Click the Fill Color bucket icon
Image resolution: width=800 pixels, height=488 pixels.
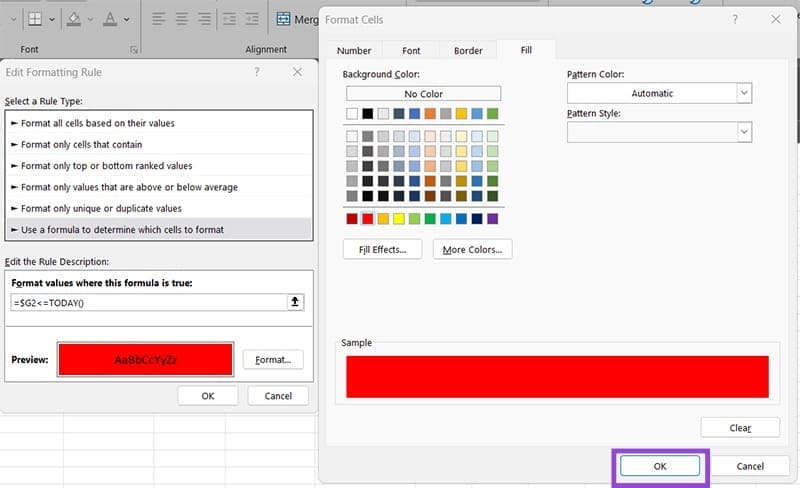(x=74, y=19)
